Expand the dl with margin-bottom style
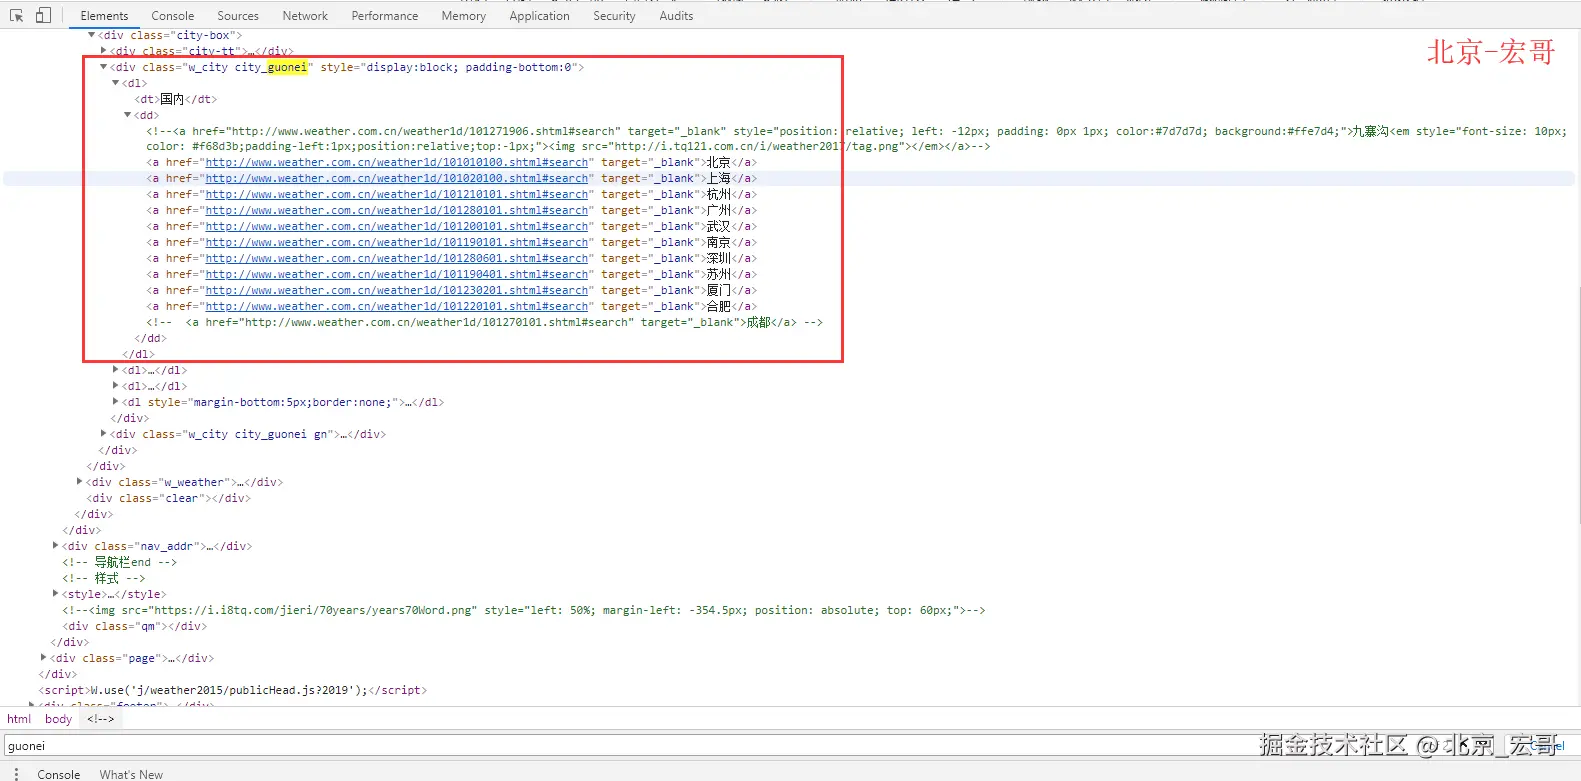Viewport: 1581px width, 781px height. [115, 402]
